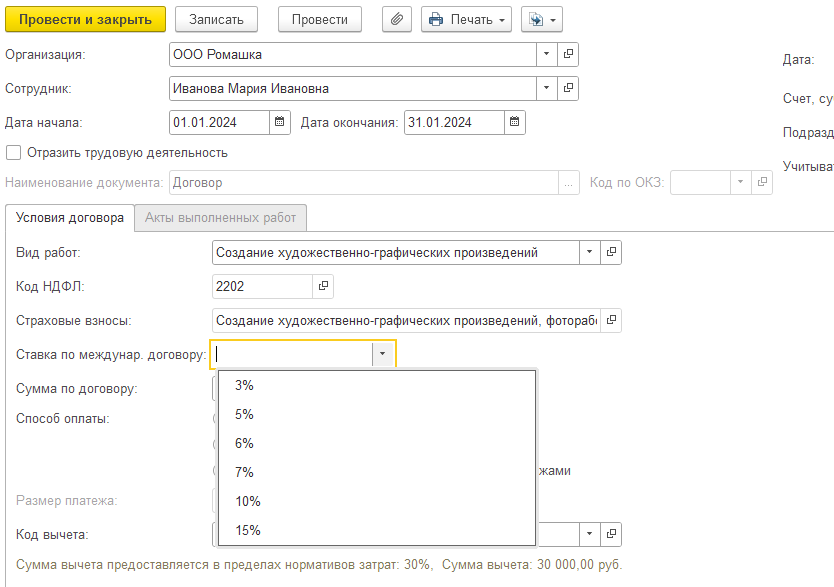Expand the Вид работ dropdown arrow
The width and height of the screenshot is (834, 587).
point(589,252)
